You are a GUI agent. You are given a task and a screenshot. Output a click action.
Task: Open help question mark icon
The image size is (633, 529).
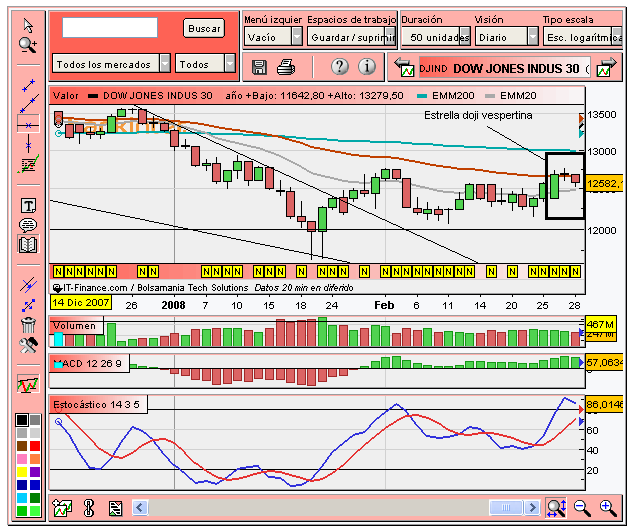point(340,66)
